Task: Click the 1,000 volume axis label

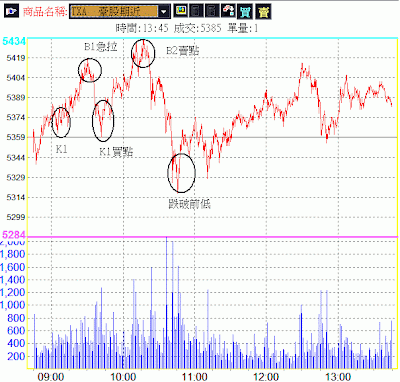Action: pos(12,305)
